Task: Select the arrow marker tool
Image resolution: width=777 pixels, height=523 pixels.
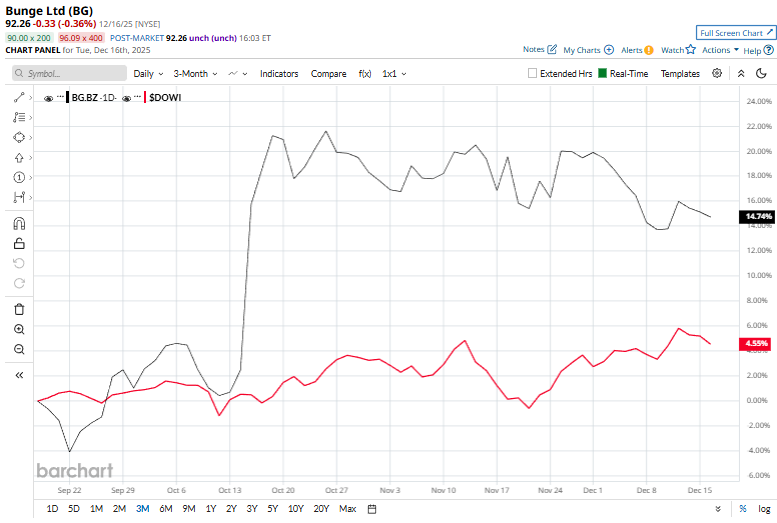Action: coord(19,158)
